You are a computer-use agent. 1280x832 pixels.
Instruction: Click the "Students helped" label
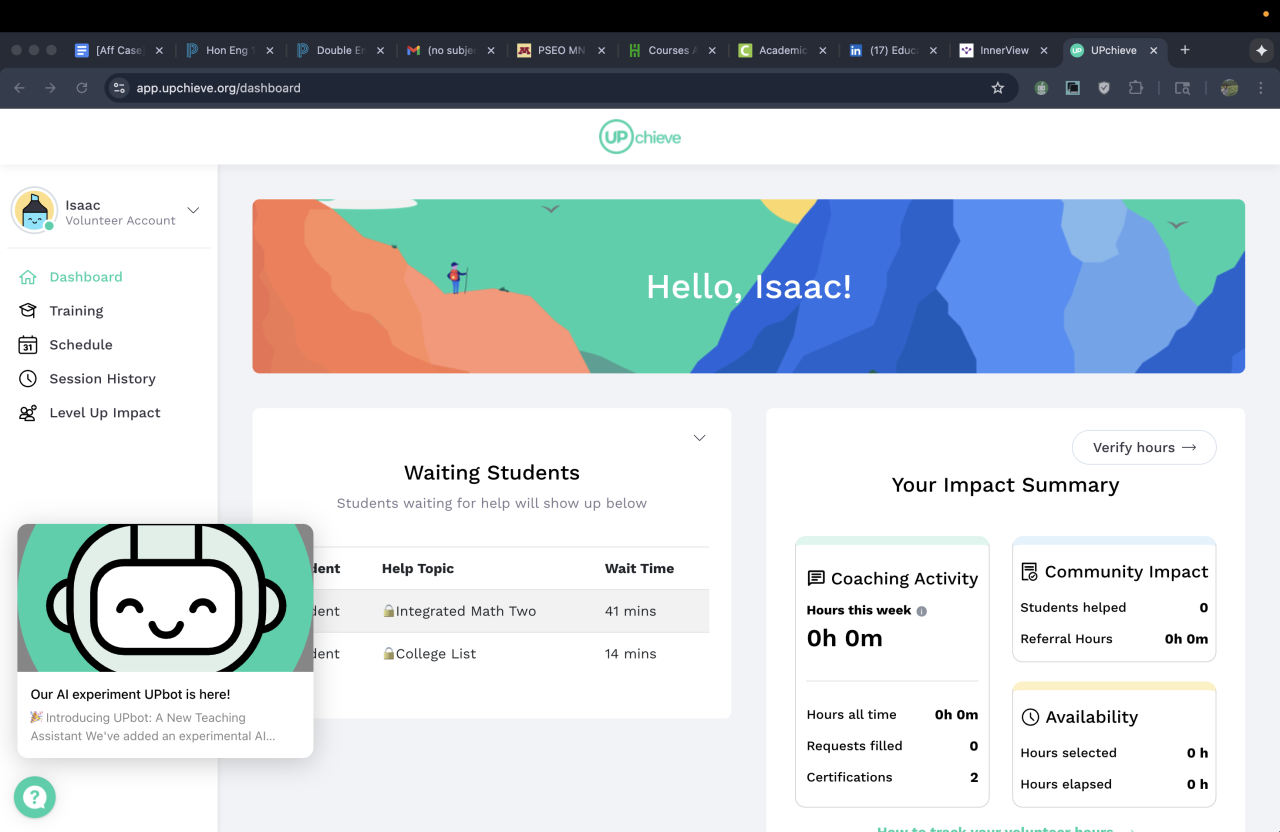(1073, 608)
